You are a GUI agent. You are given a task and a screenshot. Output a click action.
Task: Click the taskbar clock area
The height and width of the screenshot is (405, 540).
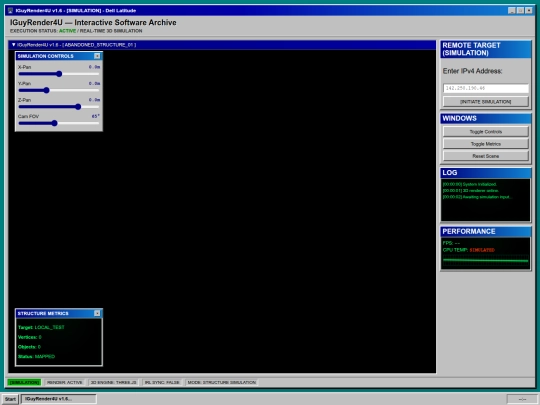[522, 399]
